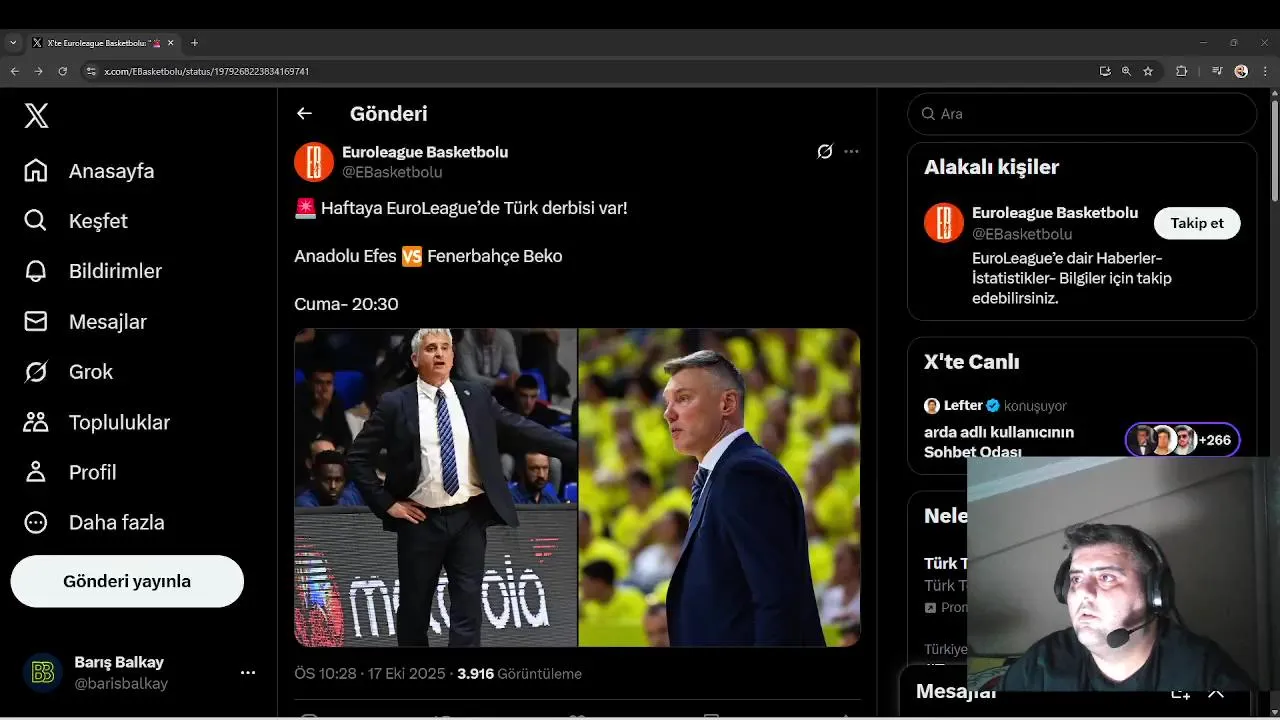Click the address bar URL x.com/EBasketbolu
This screenshot has width=1280, height=720.
pos(206,72)
